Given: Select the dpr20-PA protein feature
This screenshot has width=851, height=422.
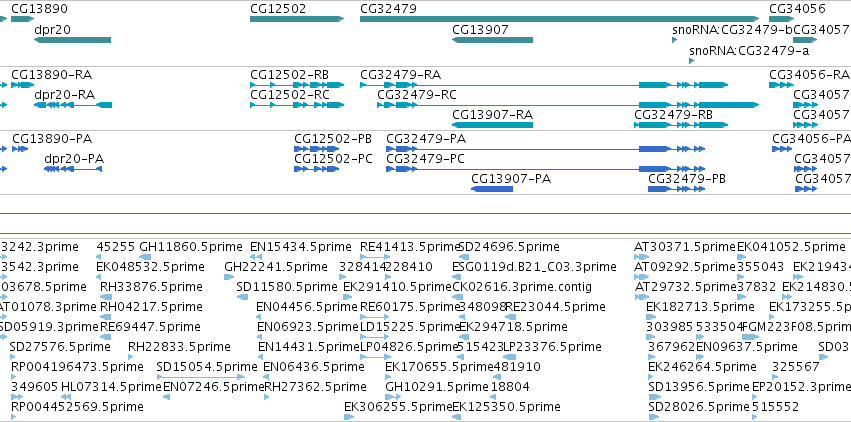Looking at the screenshot, I should (73, 169).
